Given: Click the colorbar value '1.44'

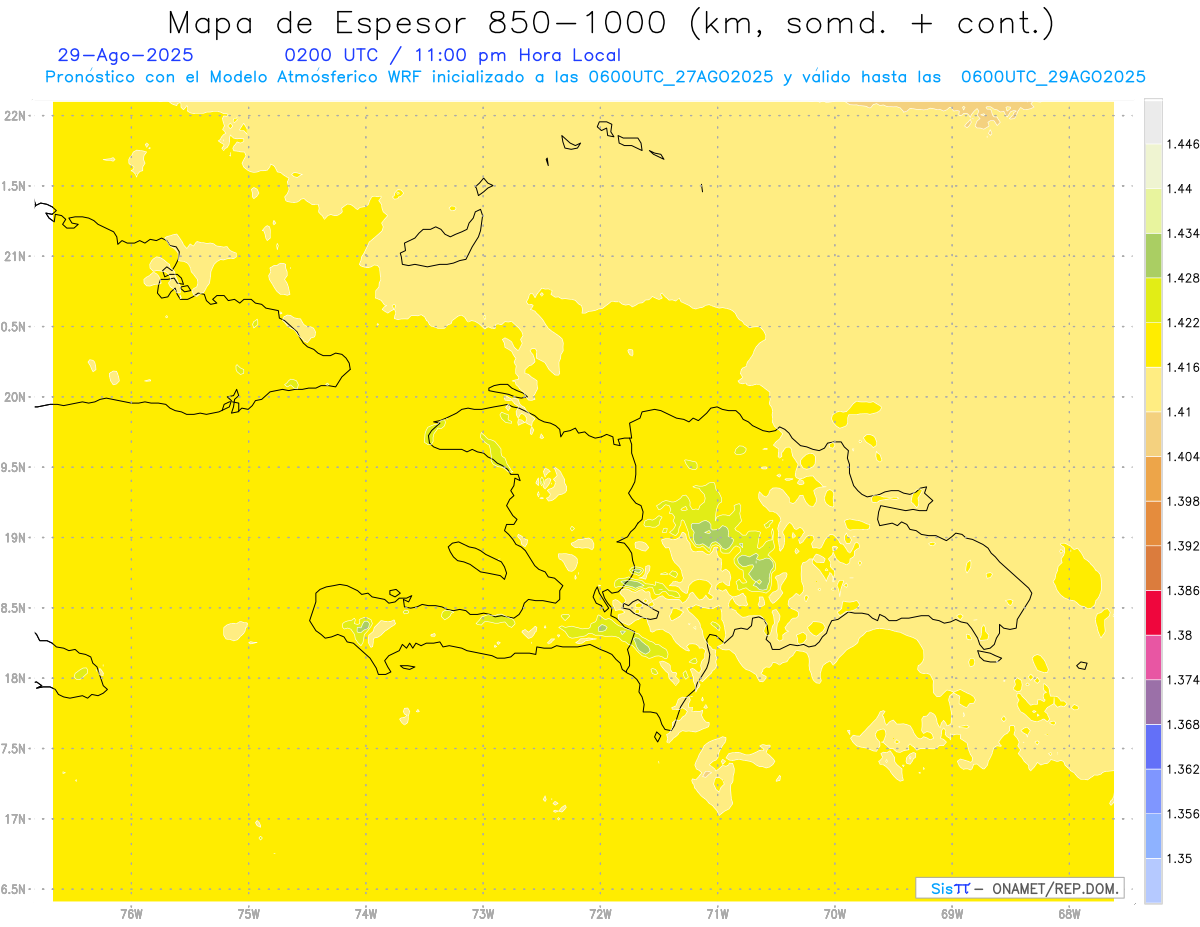Looking at the screenshot, I should point(1180,189).
